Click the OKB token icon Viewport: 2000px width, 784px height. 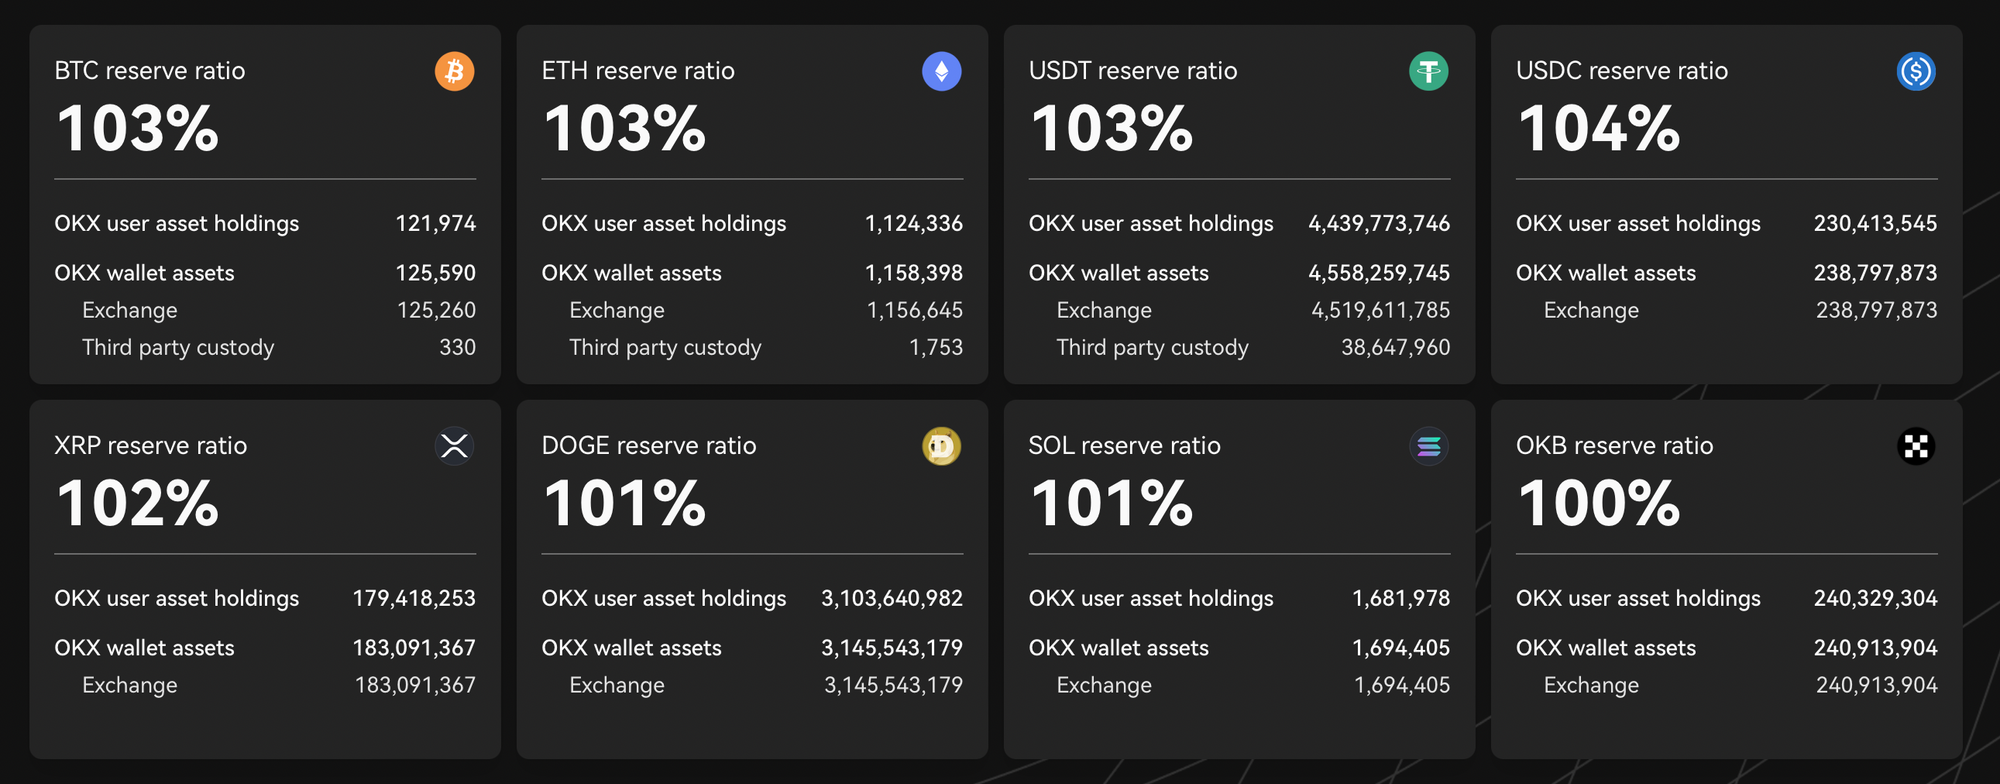click(x=1916, y=446)
